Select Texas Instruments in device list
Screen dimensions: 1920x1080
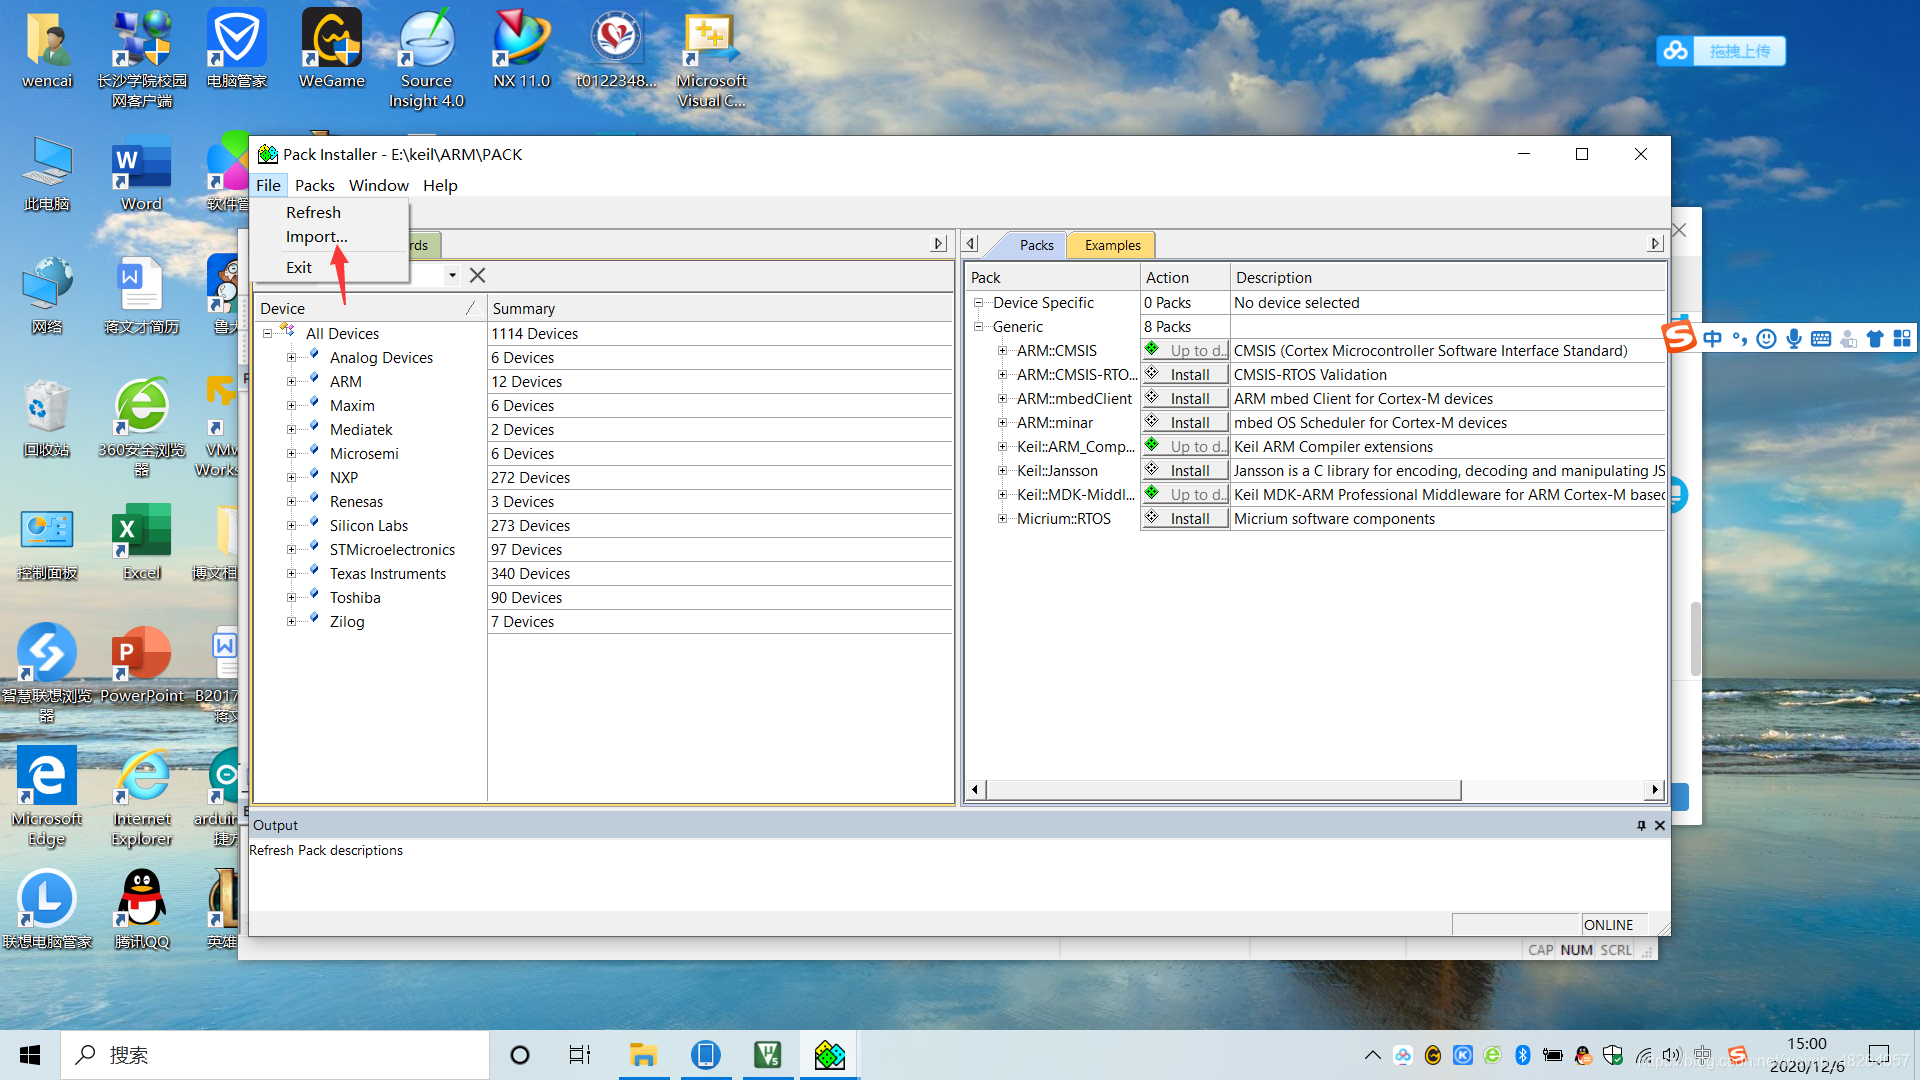pyautogui.click(x=386, y=572)
